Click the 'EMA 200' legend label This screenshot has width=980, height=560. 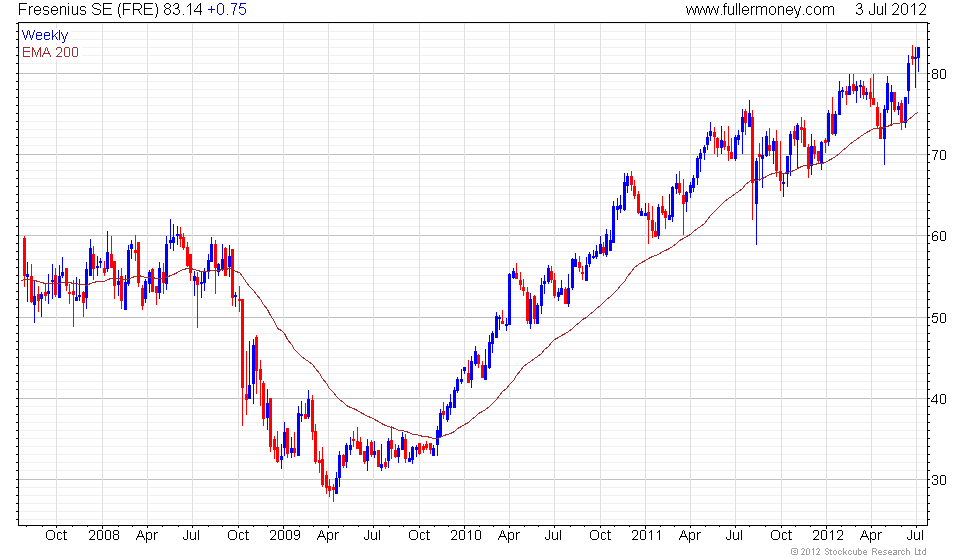pyautogui.click(x=50, y=52)
